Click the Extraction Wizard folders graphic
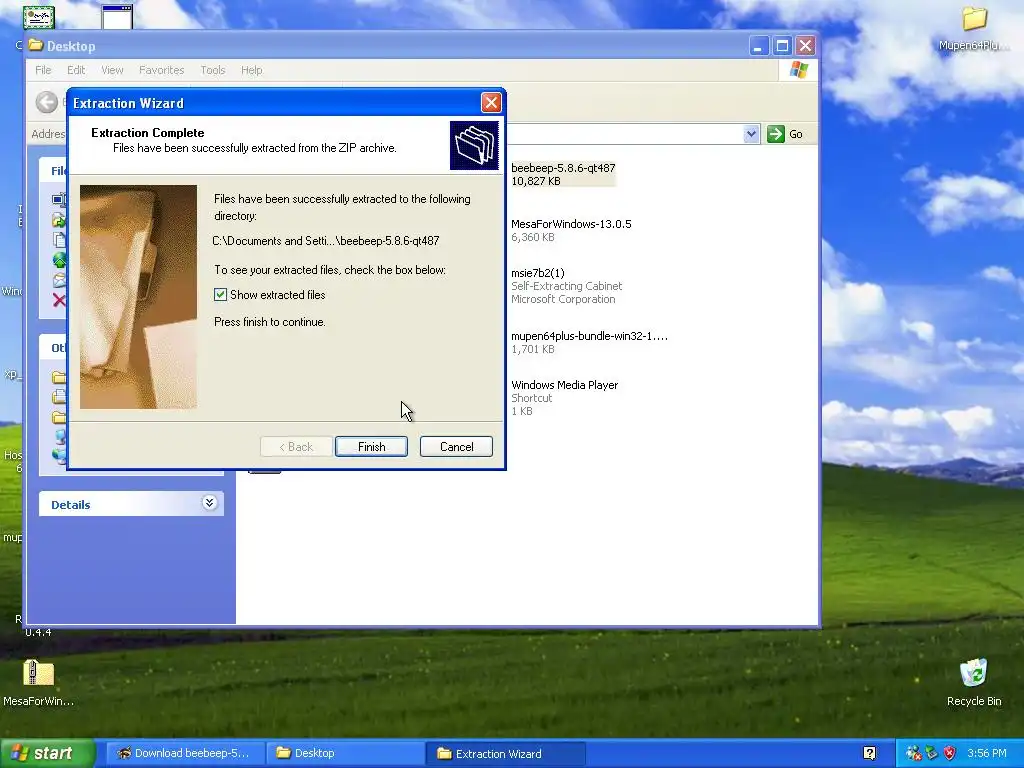 click(x=474, y=145)
